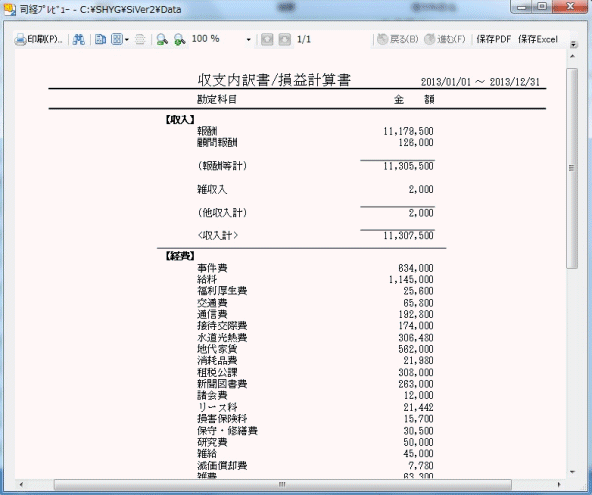Image resolution: width=592 pixels, height=495 pixels.
Task: Click the (報酬等計) subtotal label
Action: [x=222, y=166]
